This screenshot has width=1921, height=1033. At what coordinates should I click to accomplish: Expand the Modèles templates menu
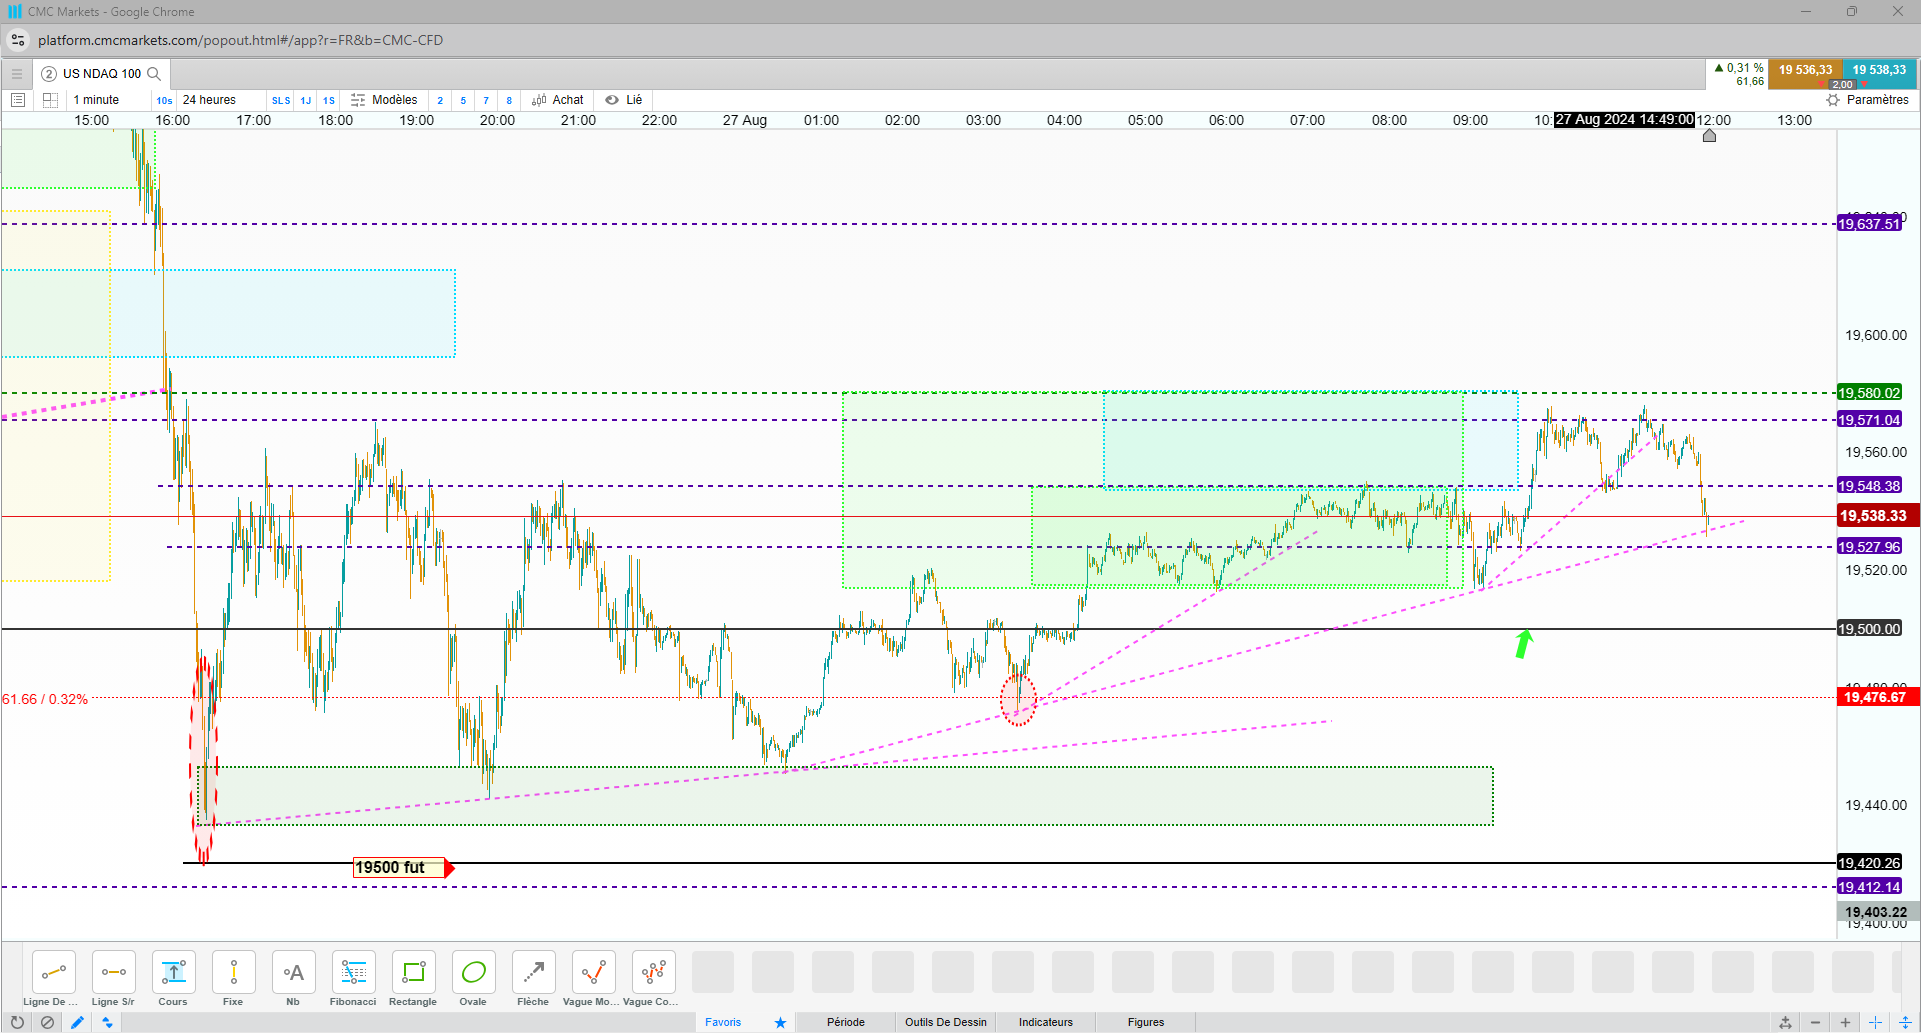click(385, 100)
